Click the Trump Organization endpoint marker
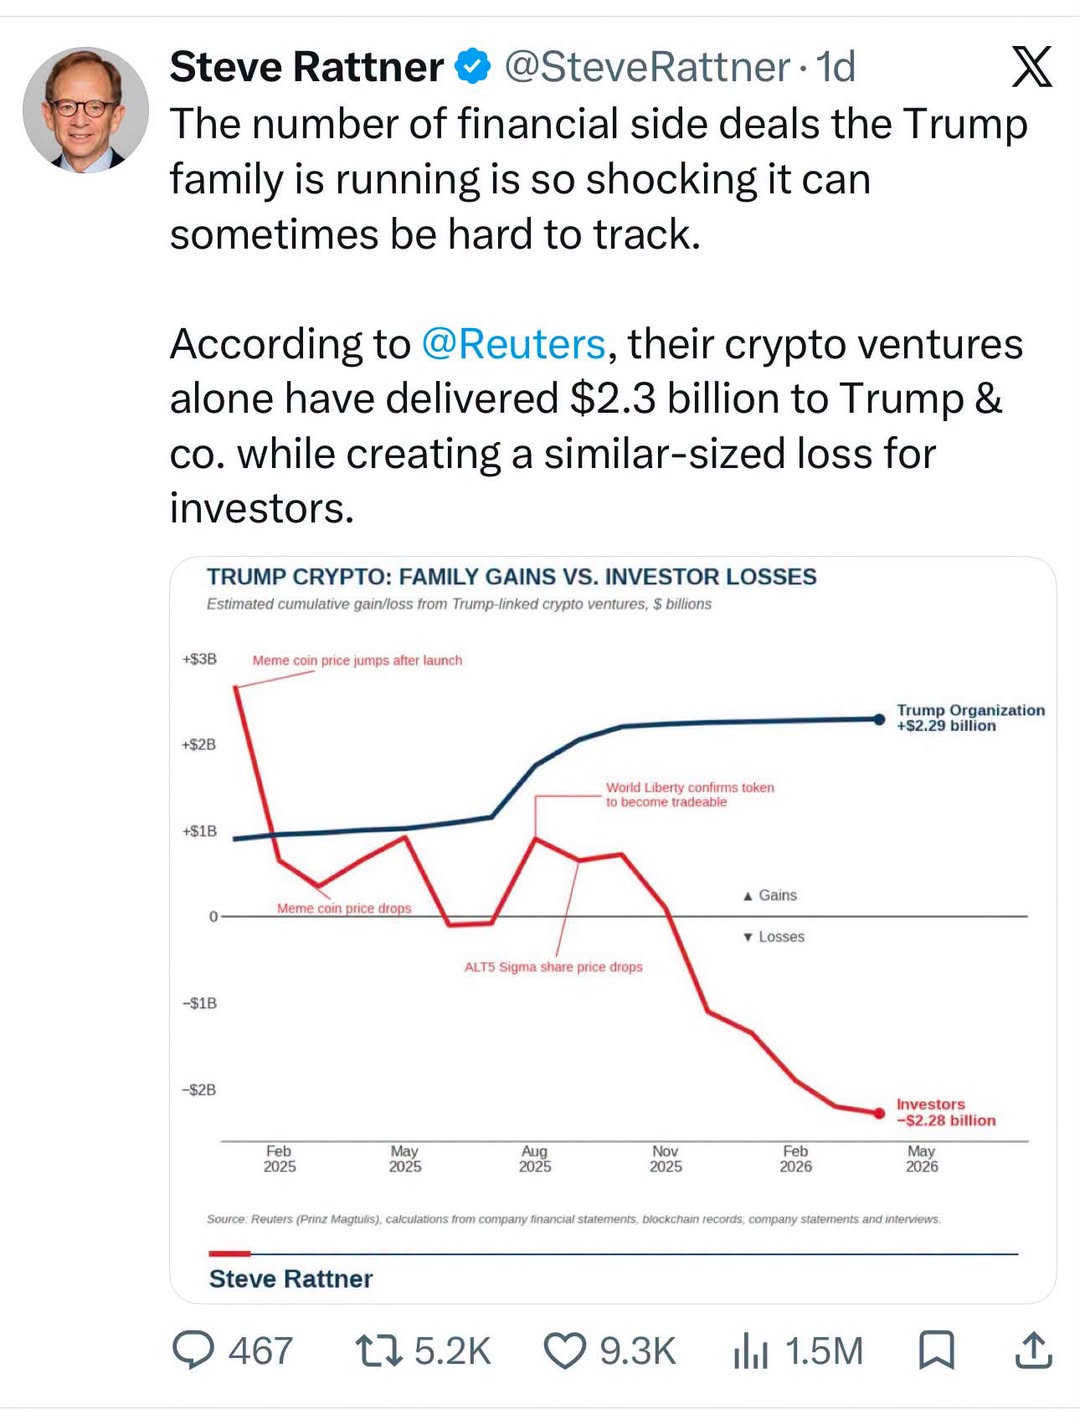This screenshot has height=1425, width=1080. point(879,719)
